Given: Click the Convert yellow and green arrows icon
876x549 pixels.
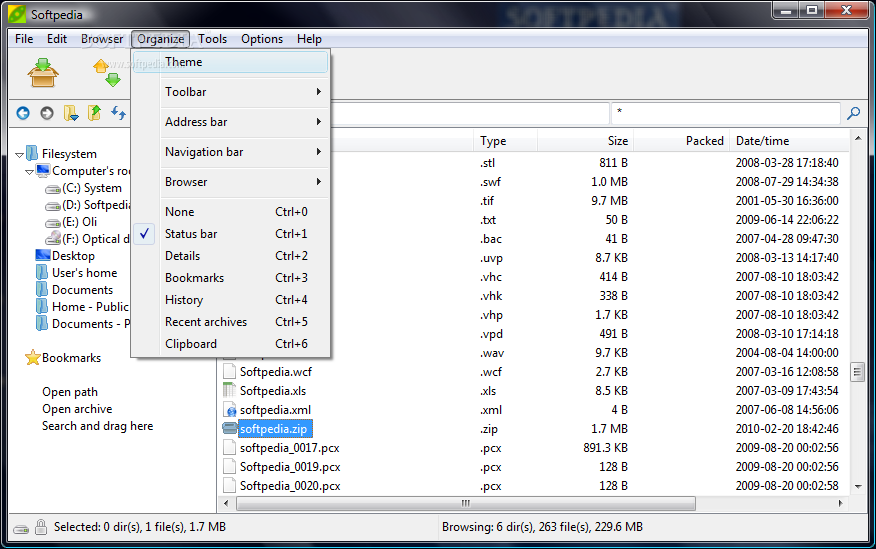Looking at the screenshot, I should (107, 73).
